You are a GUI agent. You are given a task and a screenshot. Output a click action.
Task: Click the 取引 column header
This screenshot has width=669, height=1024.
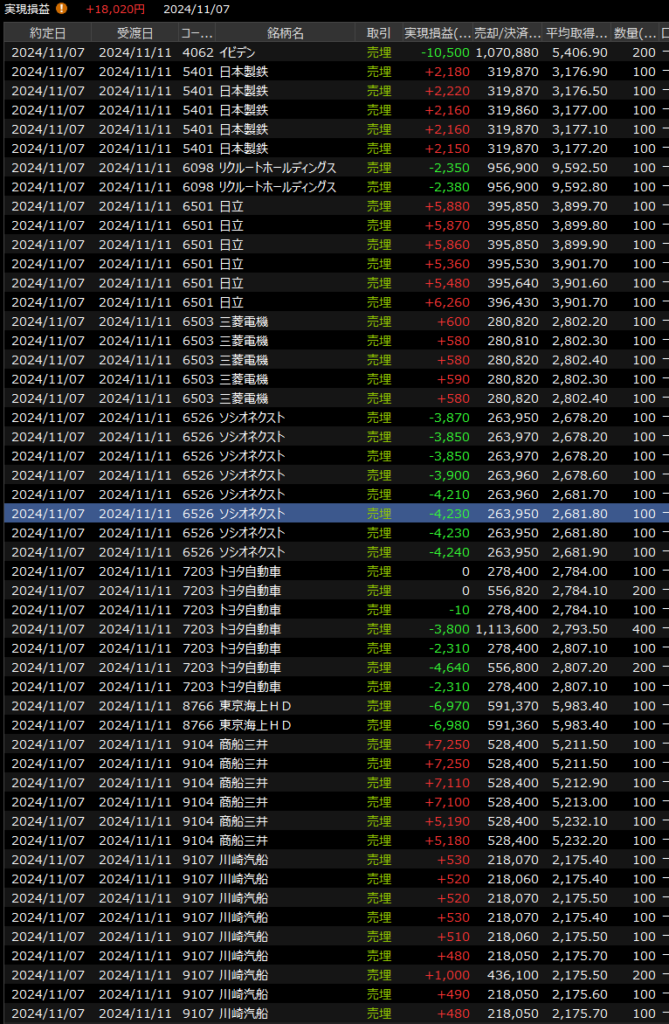[x=379, y=33]
